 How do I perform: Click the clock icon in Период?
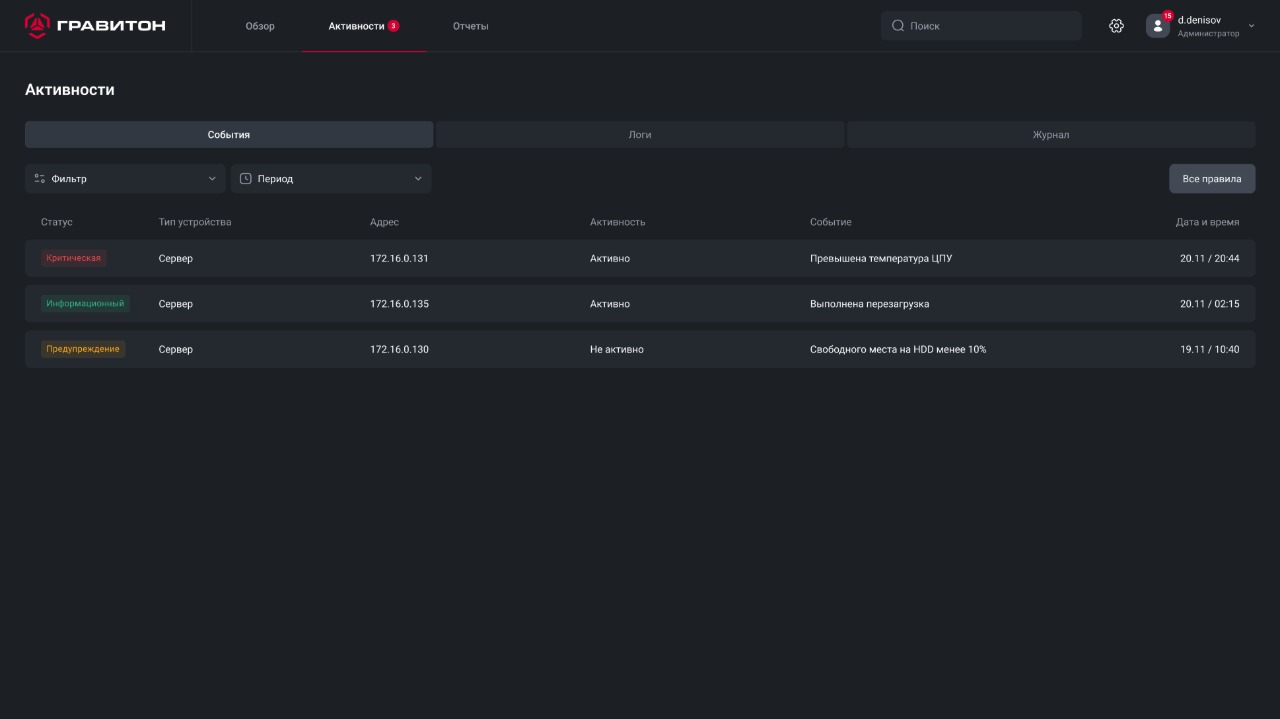[x=246, y=179]
